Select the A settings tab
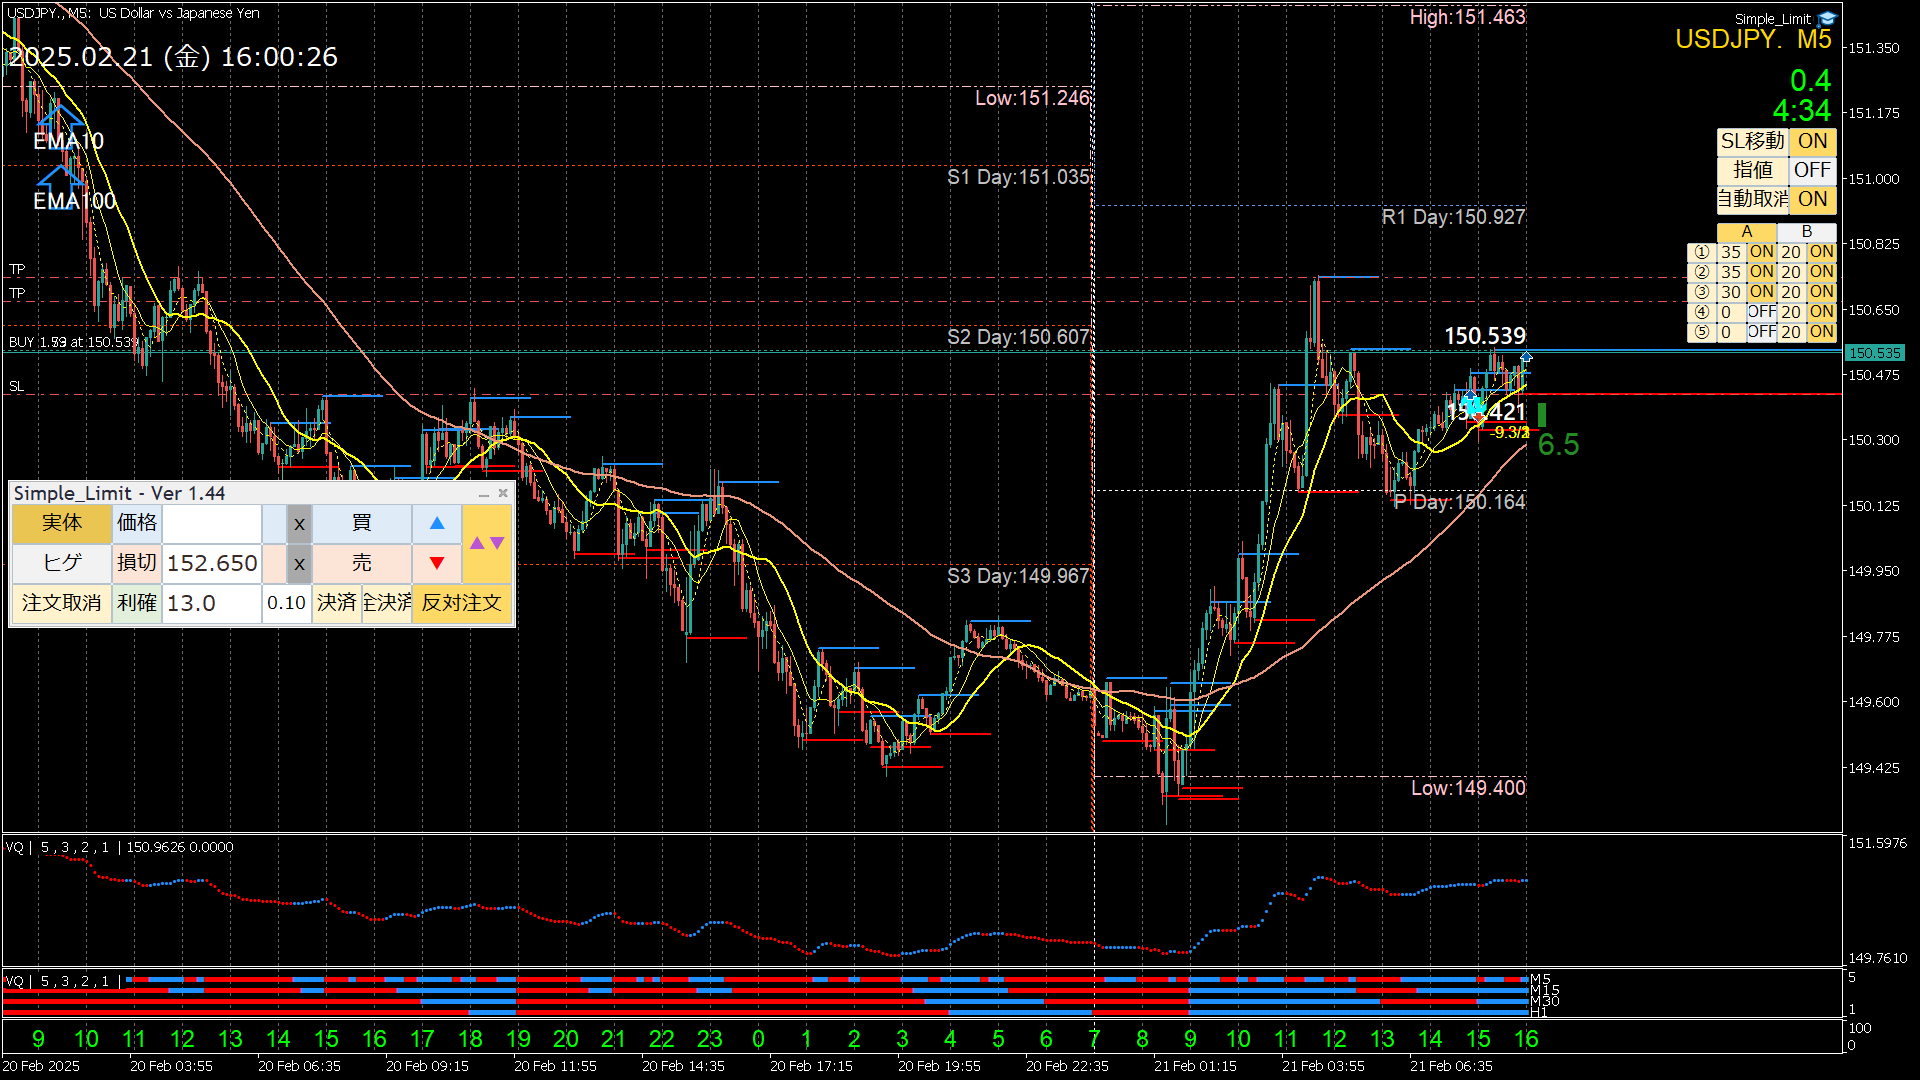Image resolution: width=1920 pixels, height=1080 pixels. click(1746, 232)
